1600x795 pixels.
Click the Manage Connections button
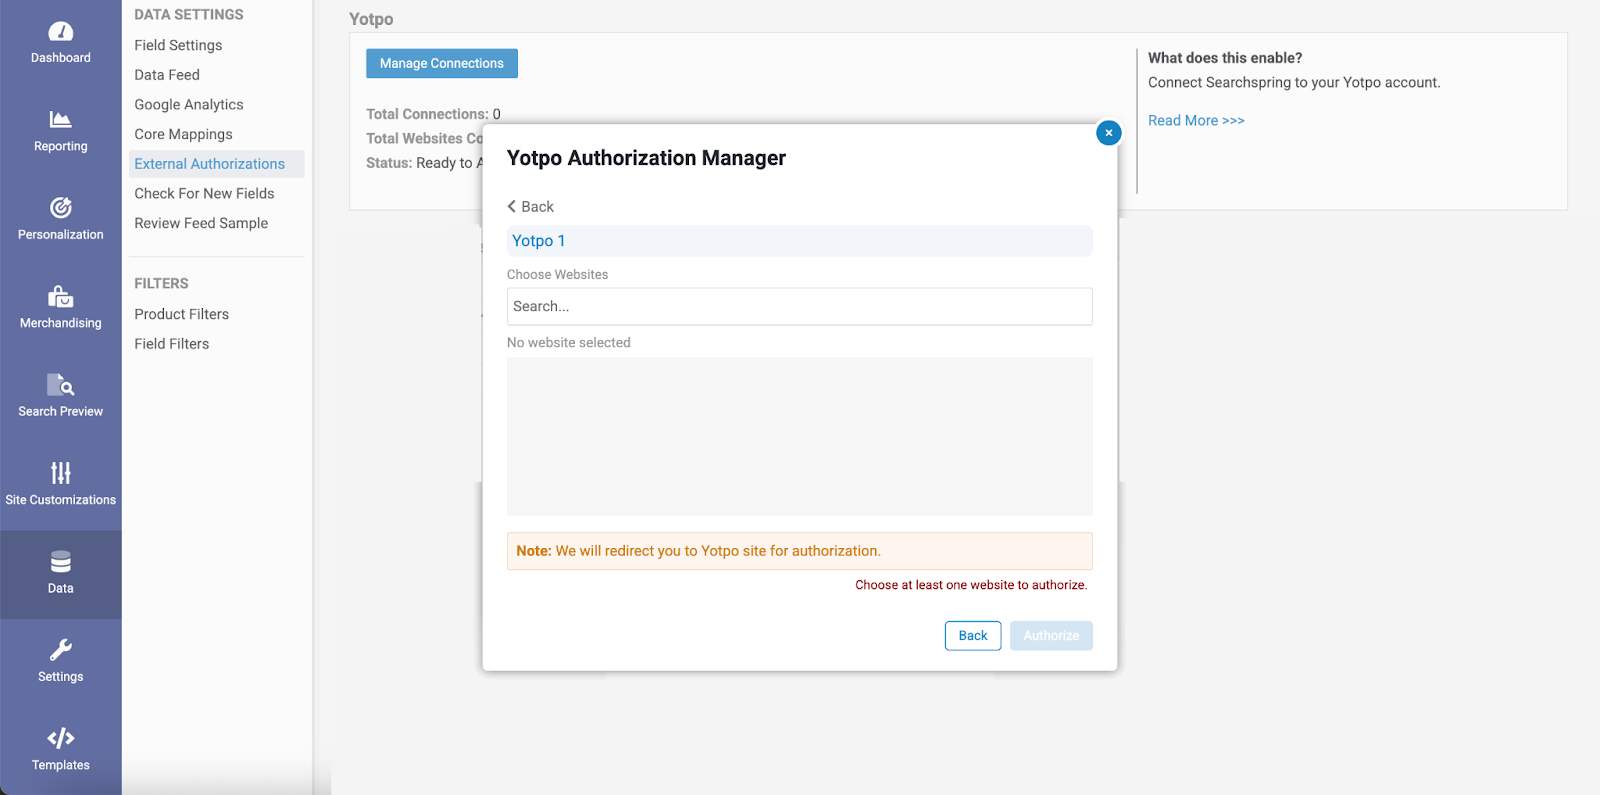coord(442,63)
